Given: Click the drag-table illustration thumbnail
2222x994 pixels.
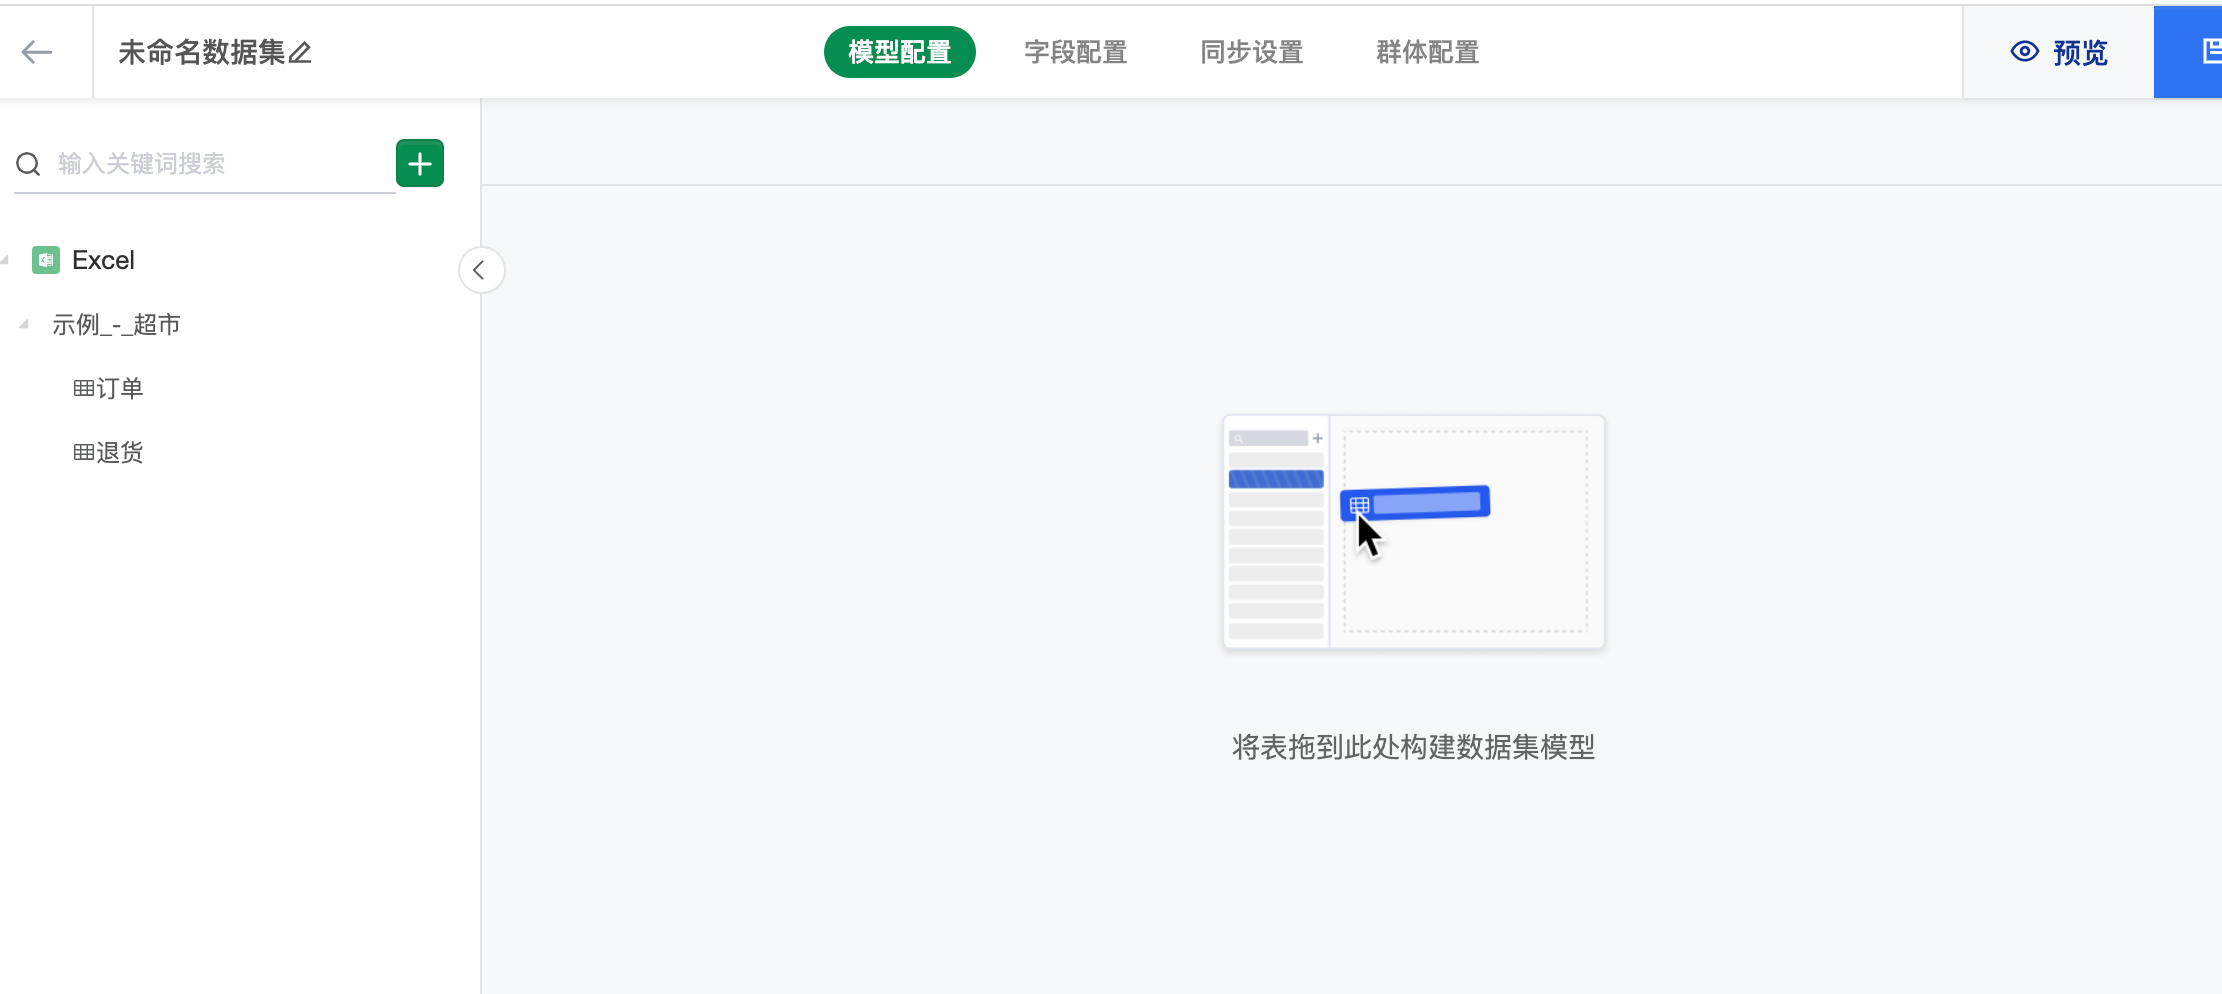Looking at the screenshot, I should pos(1414,532).
